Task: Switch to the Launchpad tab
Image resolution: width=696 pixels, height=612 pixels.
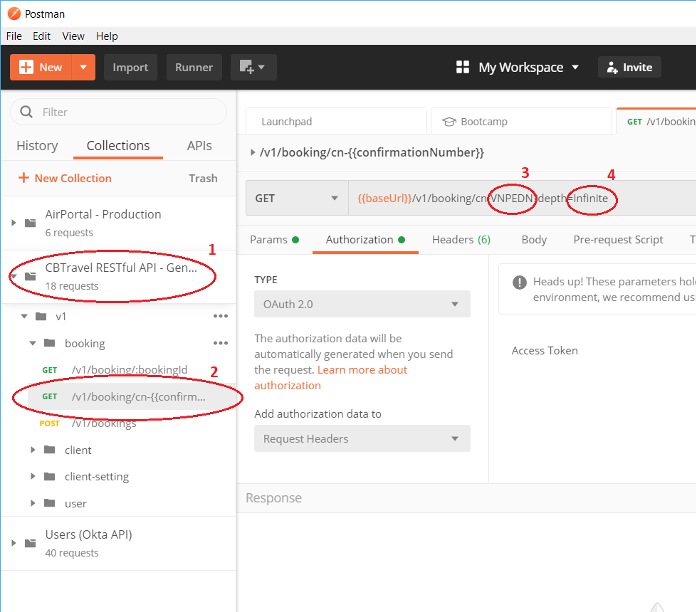Action: click(336, 121)
